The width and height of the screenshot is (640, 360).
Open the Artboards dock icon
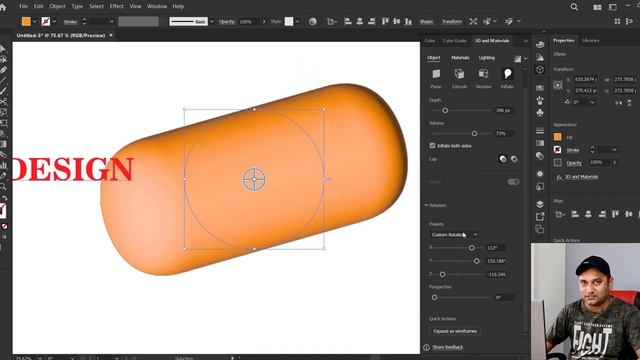click(540, 229)
